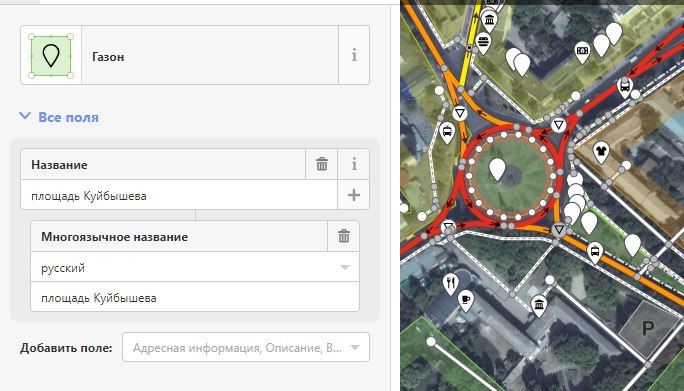Open the русский language dropdown
684x391 pixels.
(195, 267)
